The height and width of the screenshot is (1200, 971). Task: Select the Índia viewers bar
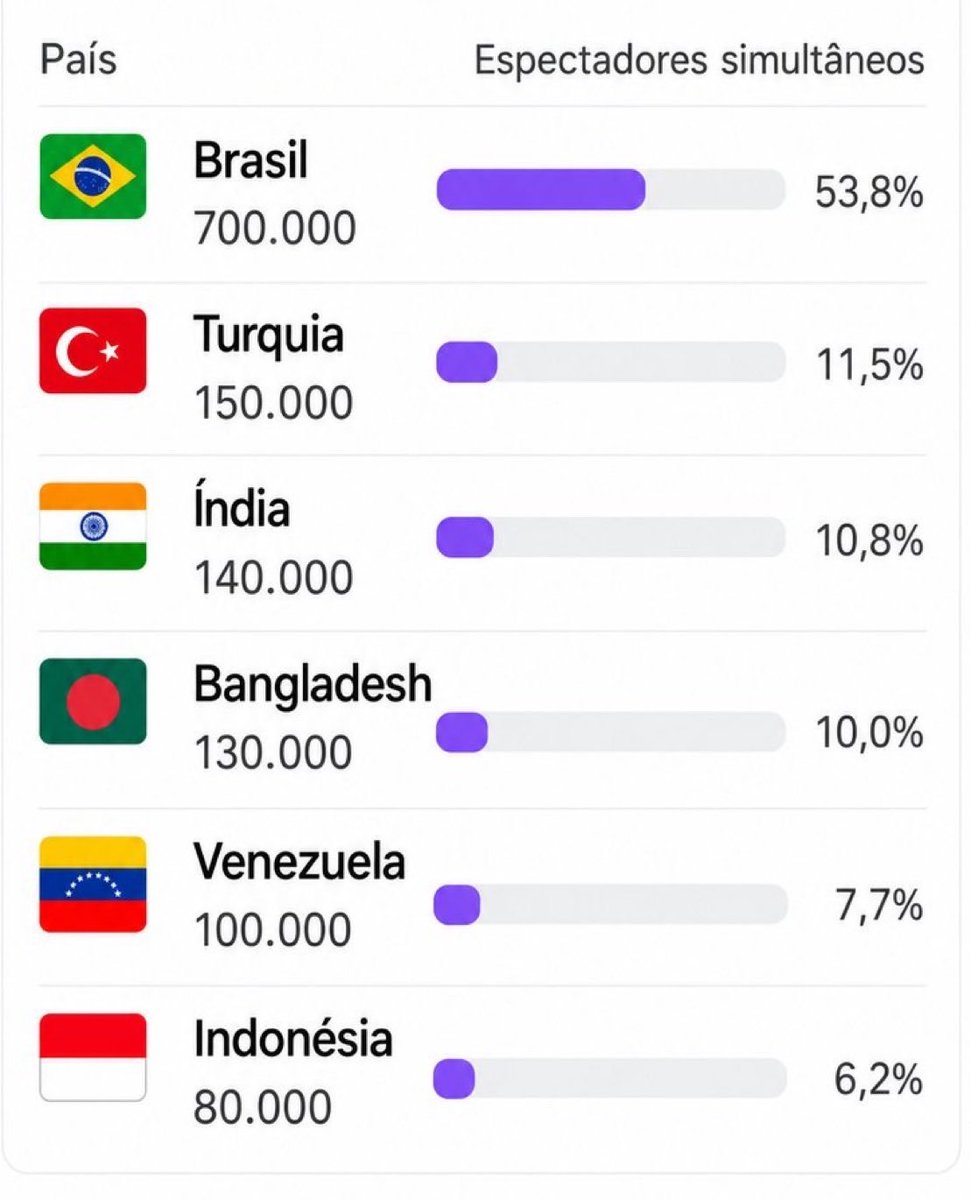point(611,537)
